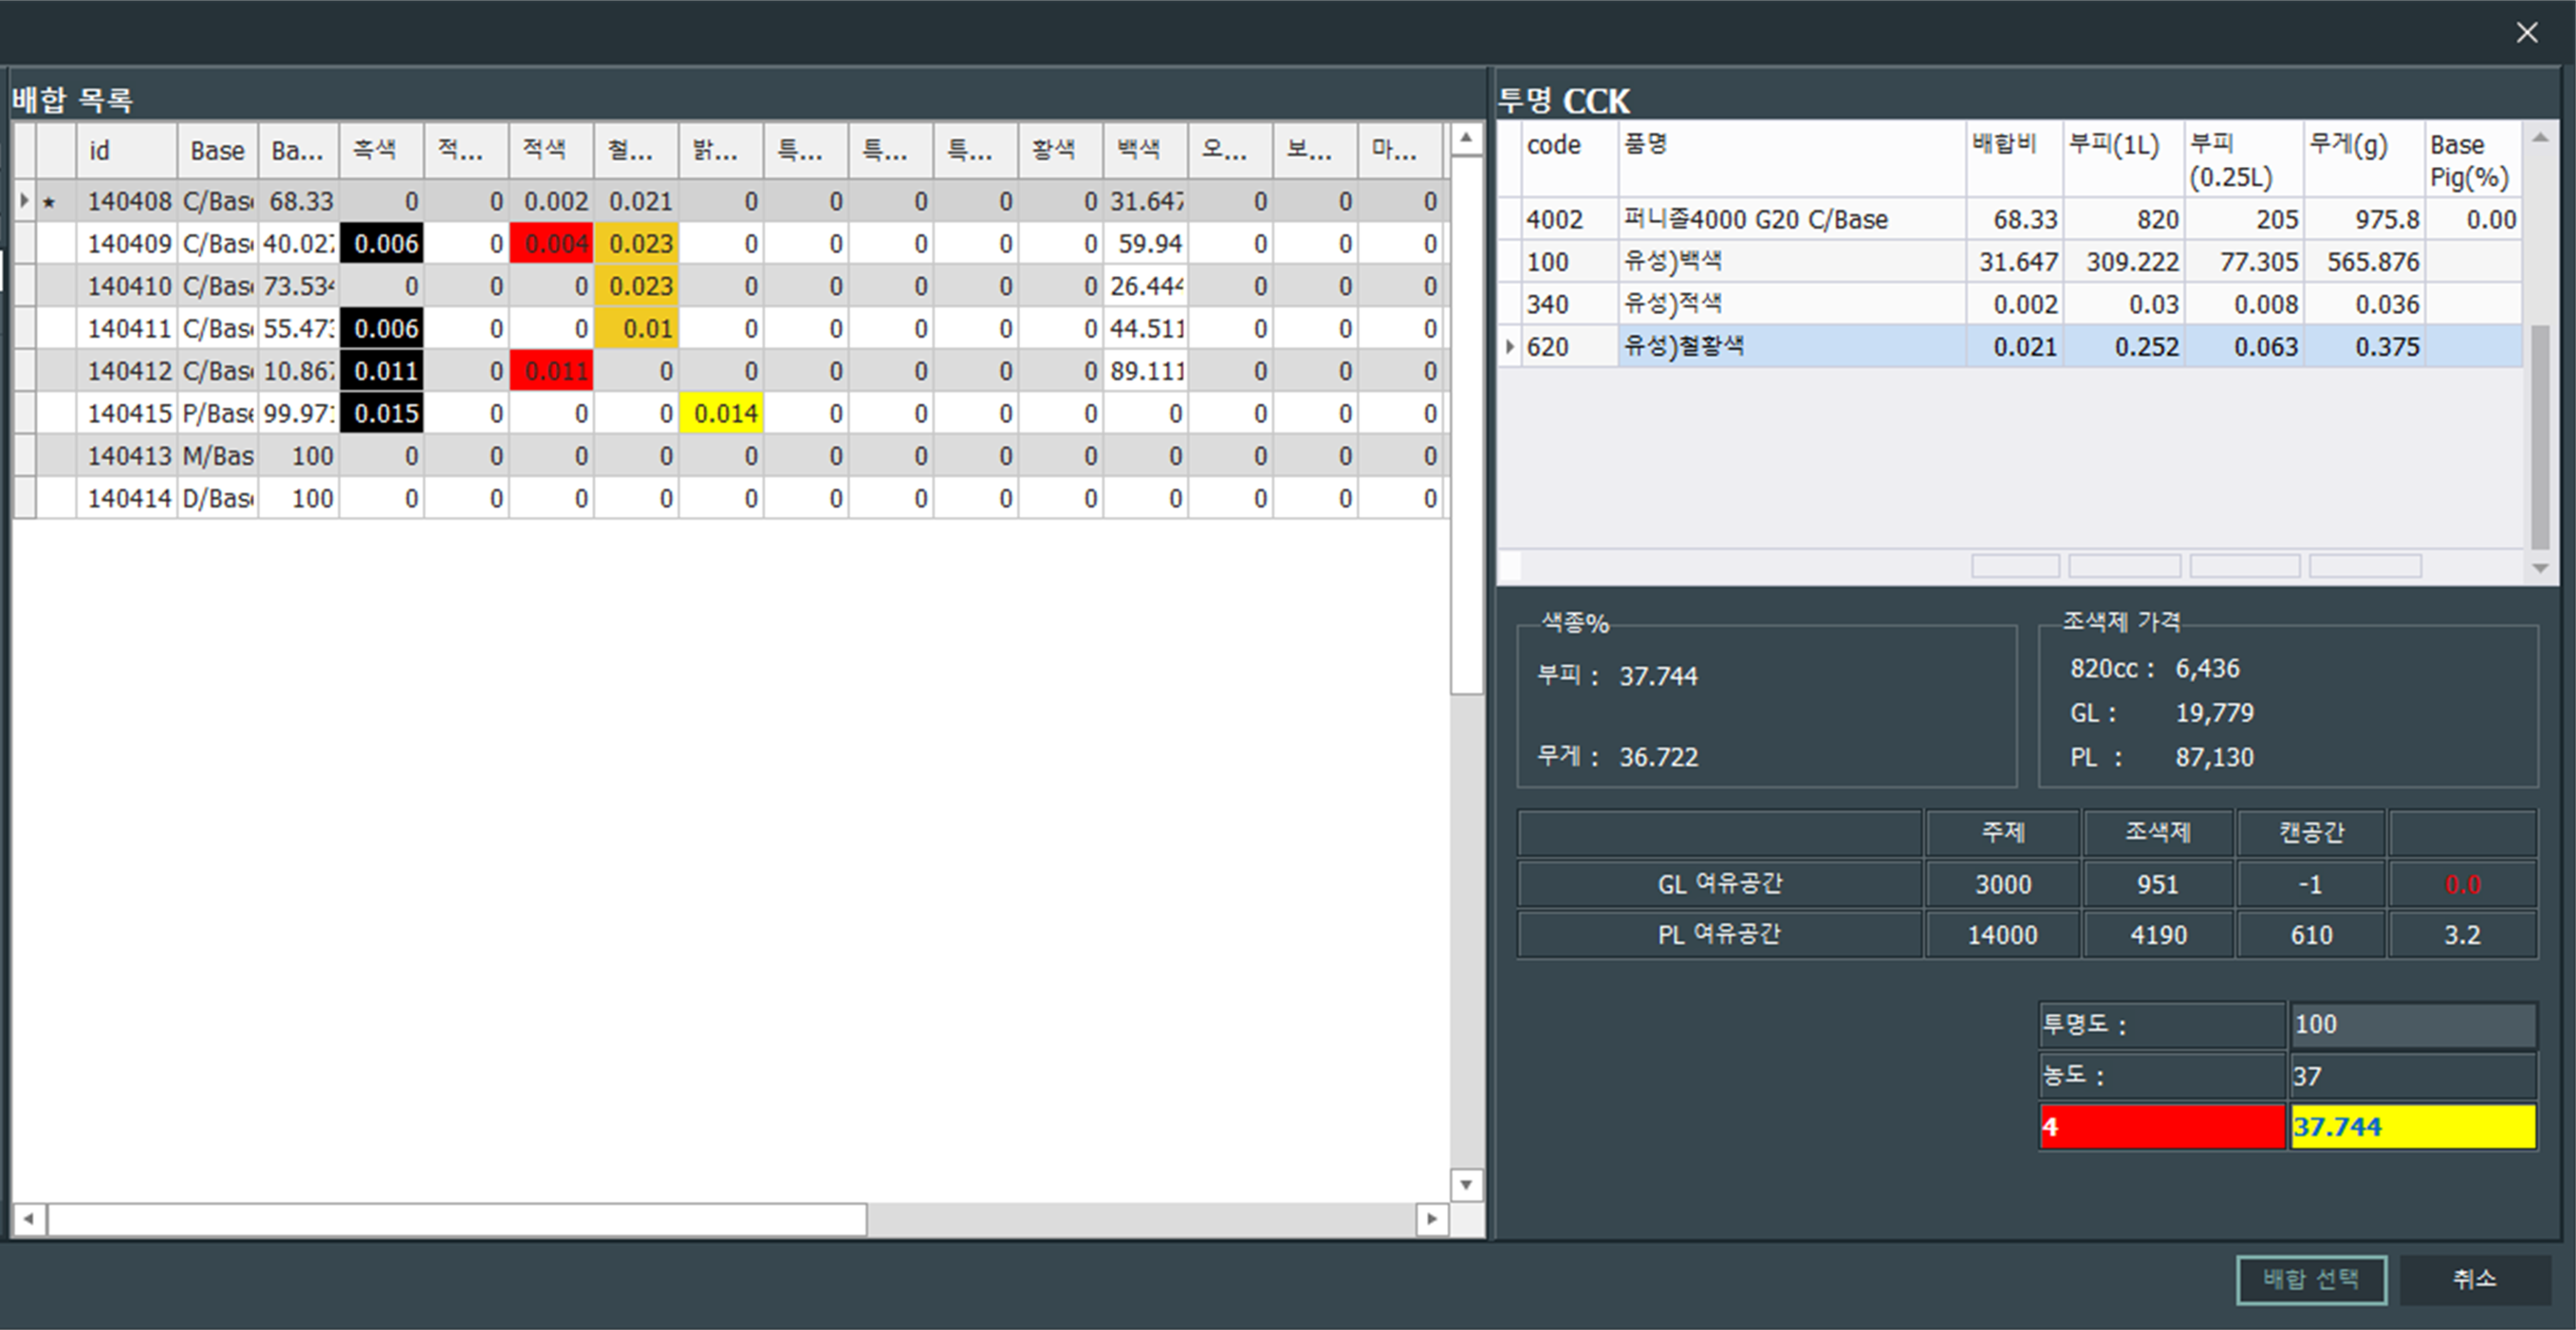This screenshot has width=2576, height=1330.
Task: Click the down arrow in the CCK table scrollbar
Action: point(2540,568)
